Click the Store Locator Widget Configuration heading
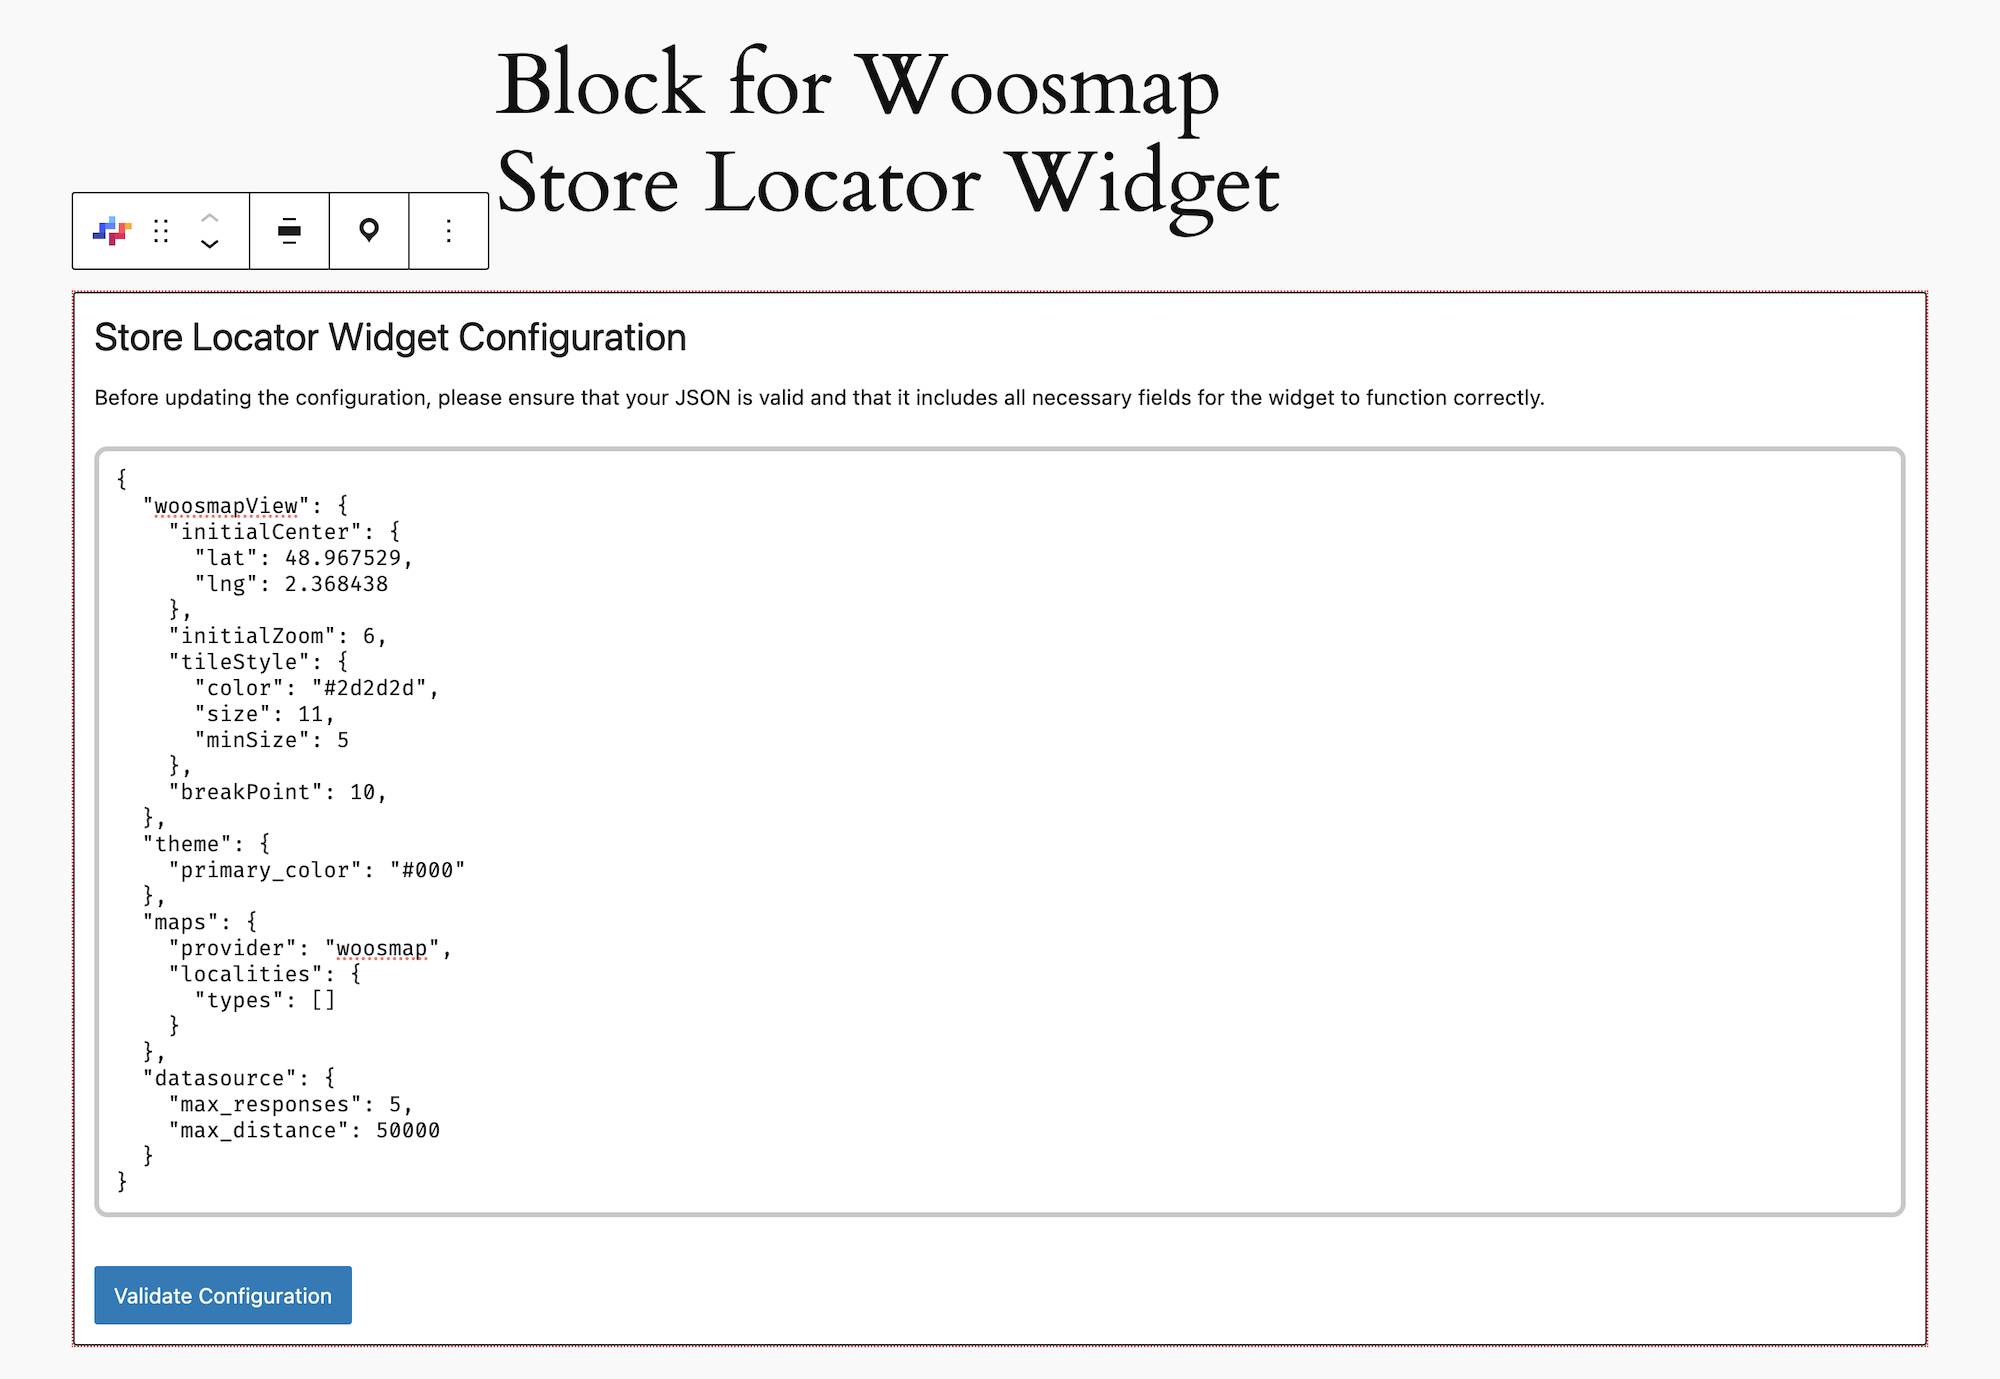2000x1379 pixels. pyautogui.click(x=390, y=338)
